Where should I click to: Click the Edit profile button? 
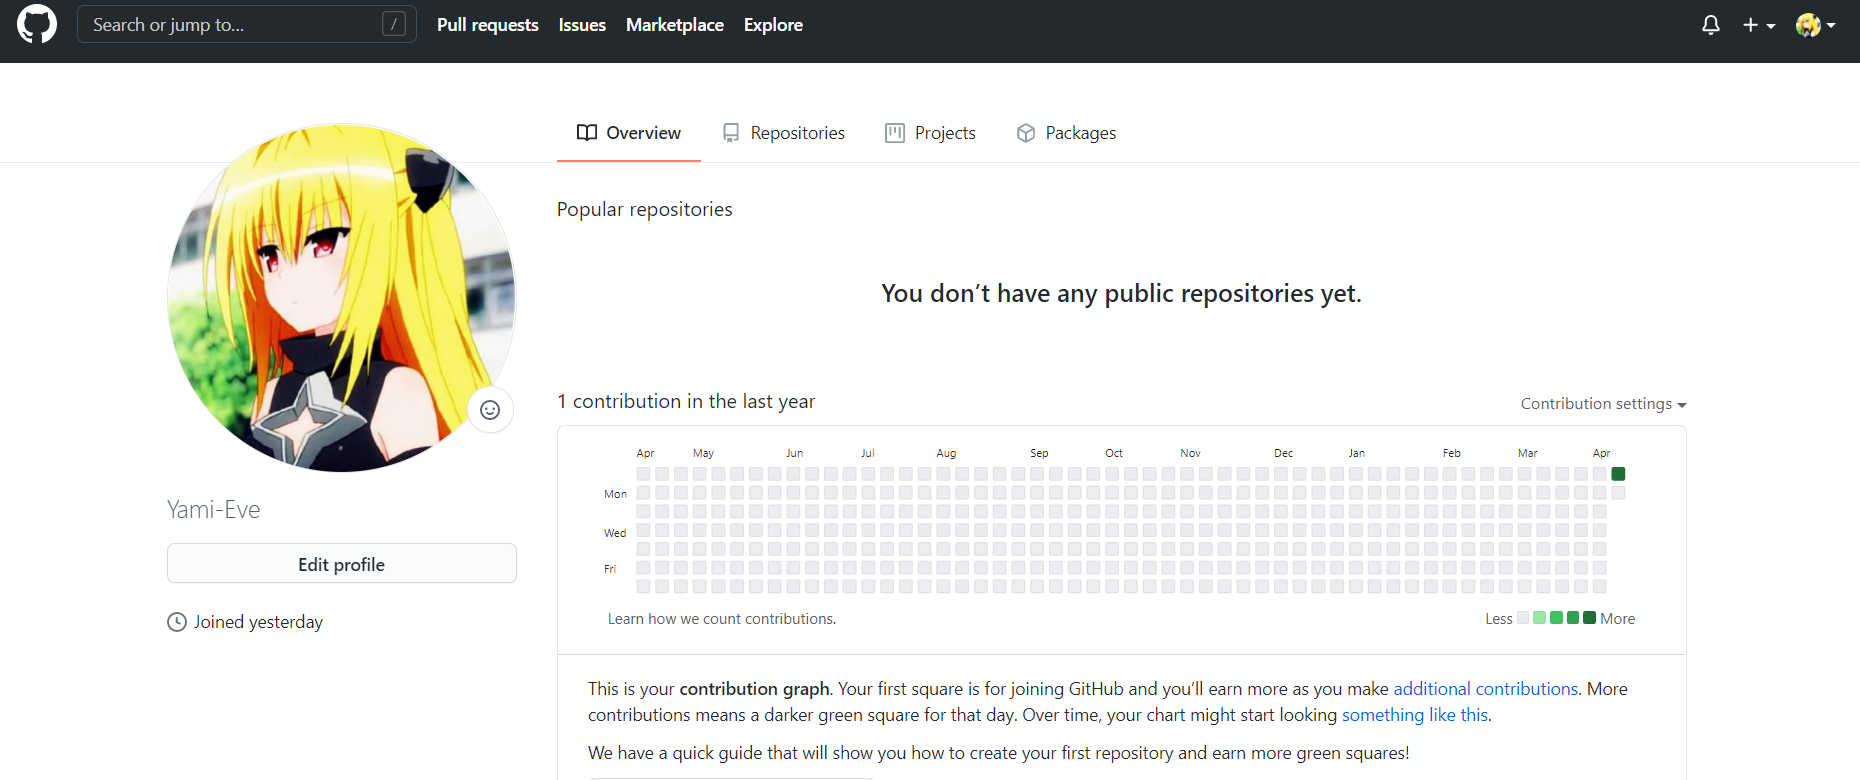(x=342, y=564)
